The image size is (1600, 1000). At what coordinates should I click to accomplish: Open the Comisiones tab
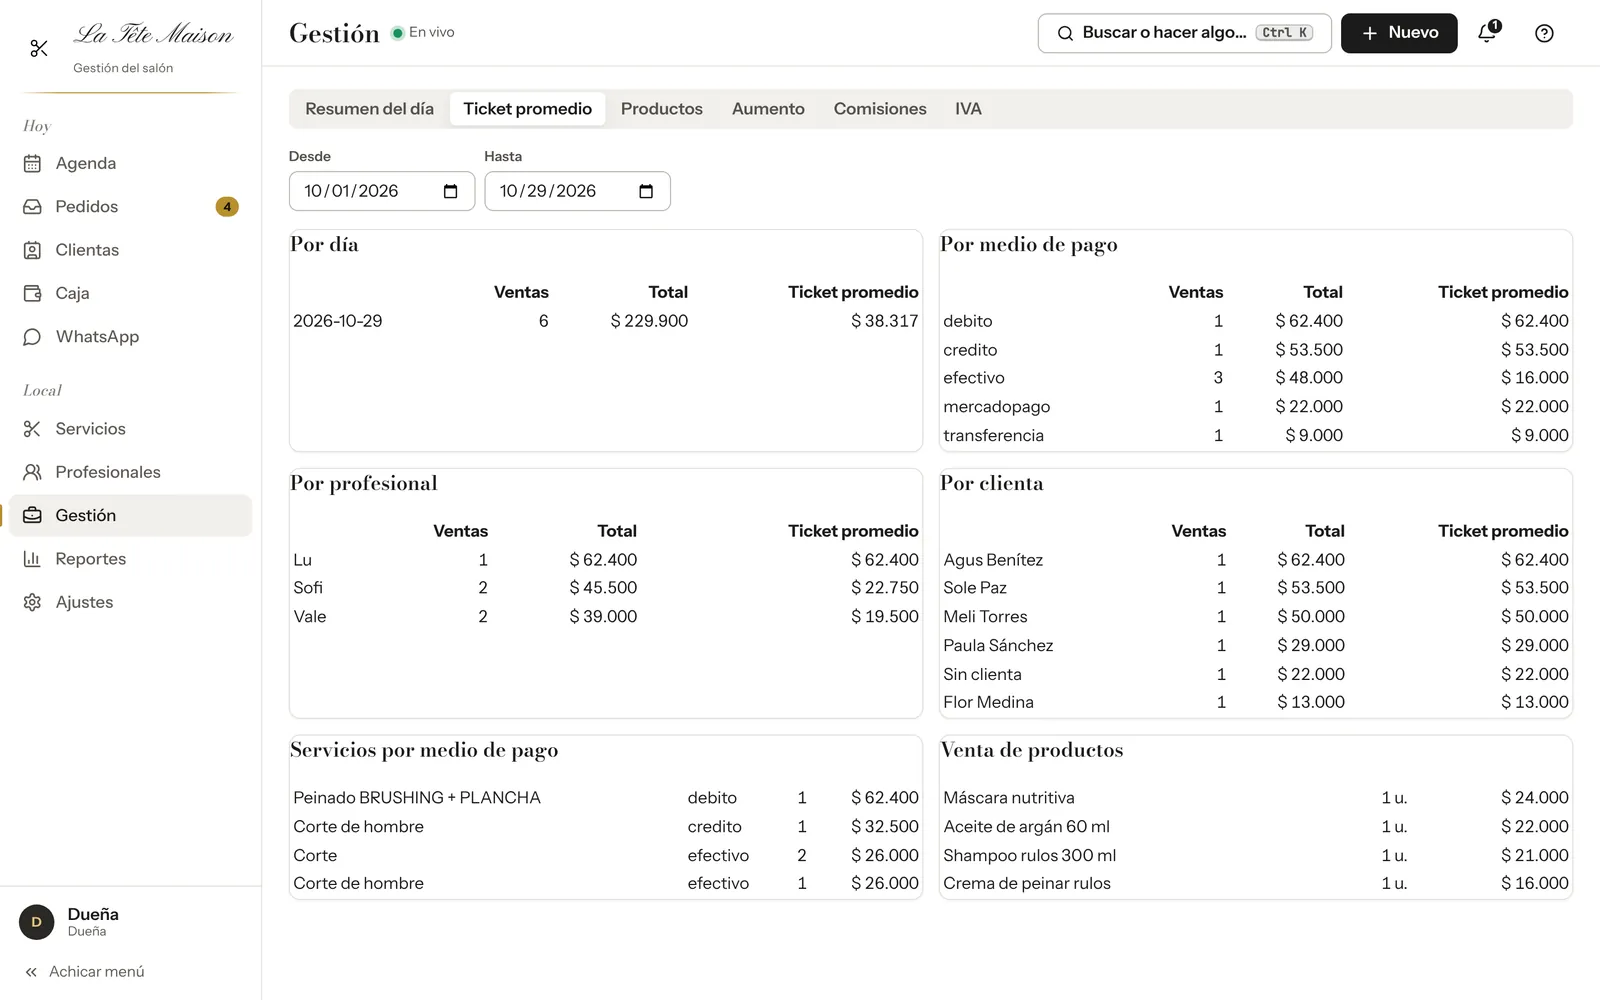880,109
